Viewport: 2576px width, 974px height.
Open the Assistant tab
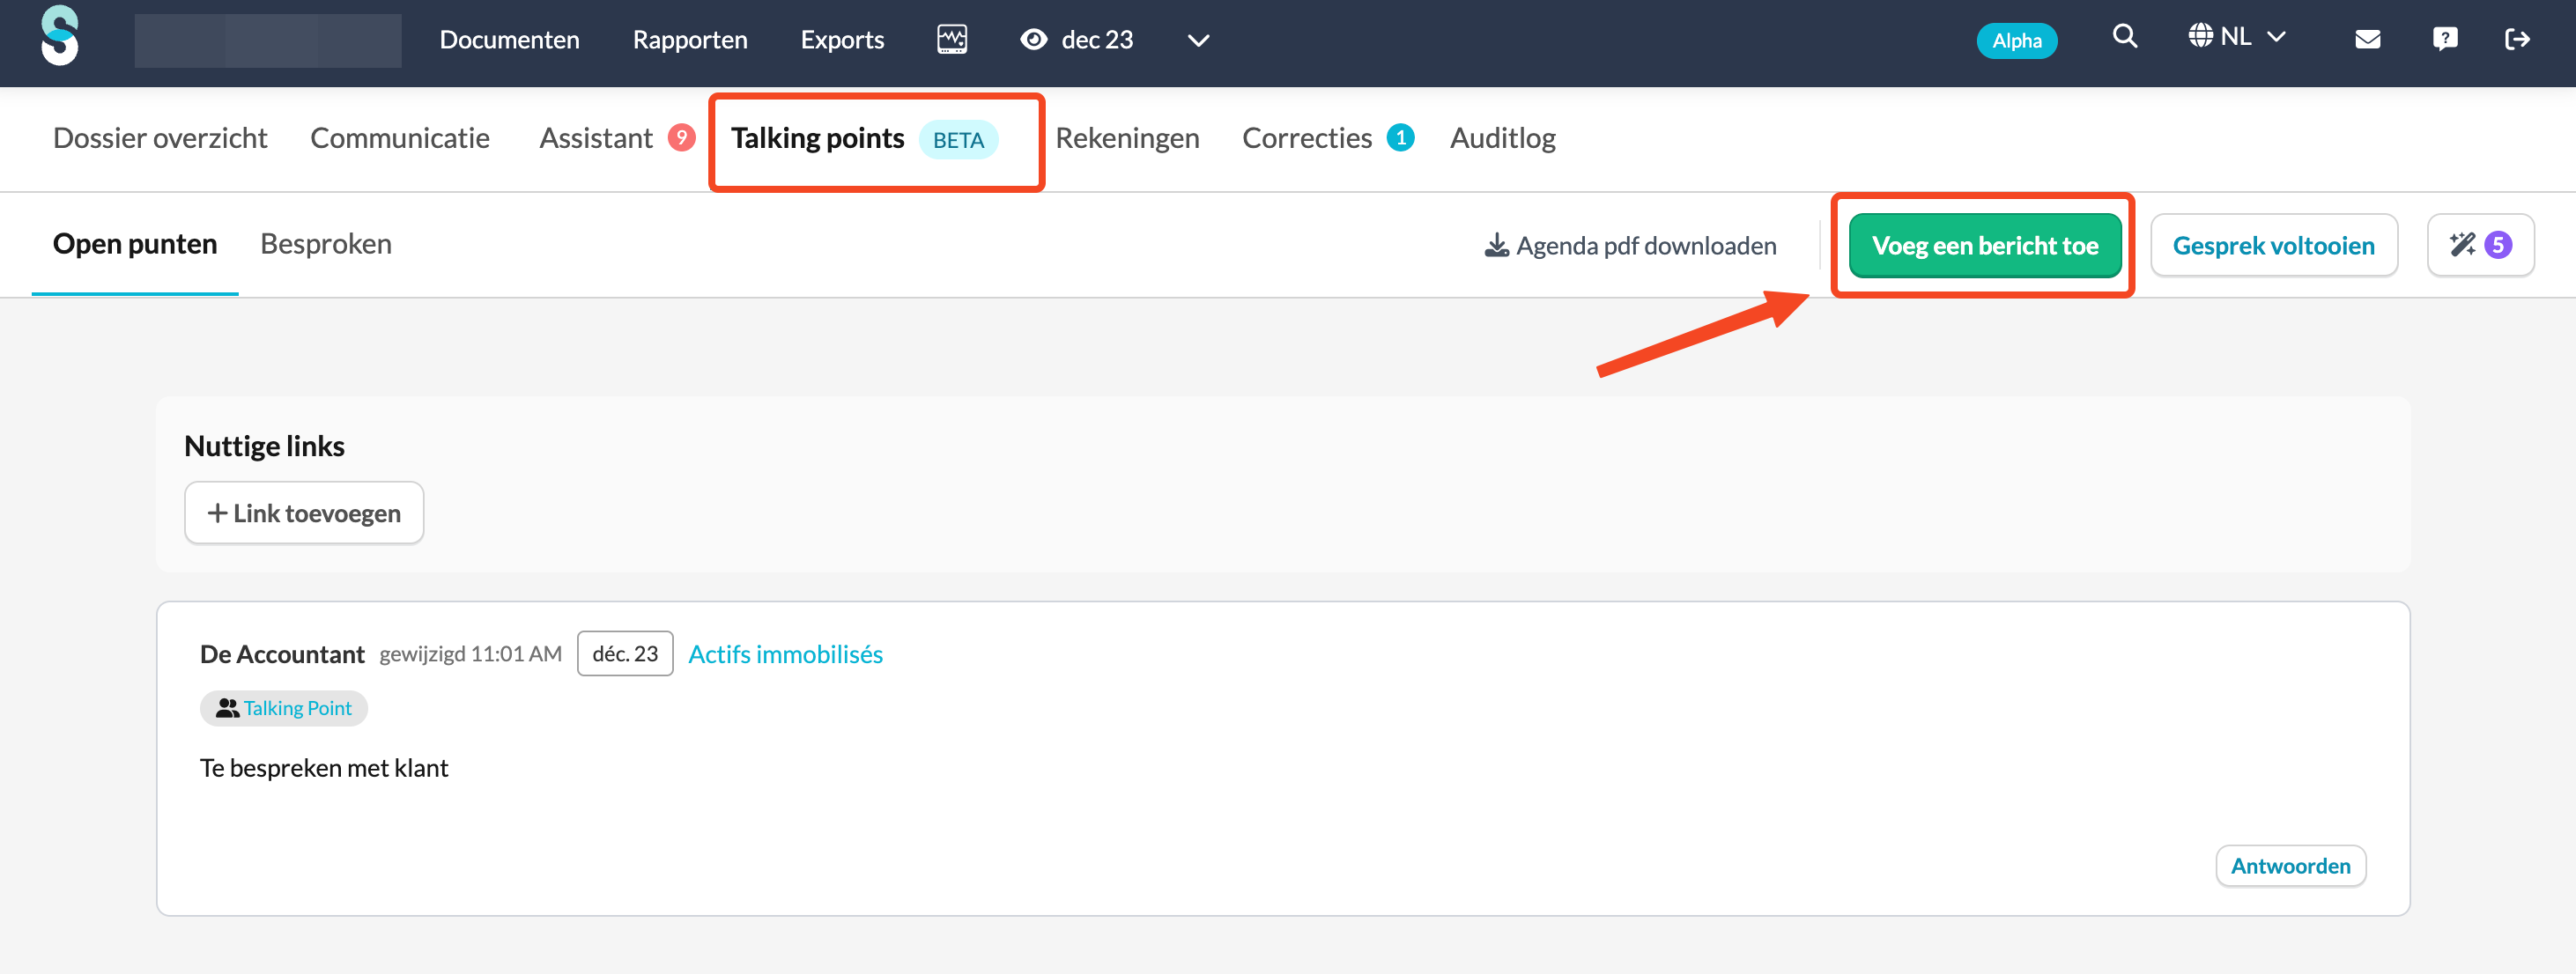596,138
